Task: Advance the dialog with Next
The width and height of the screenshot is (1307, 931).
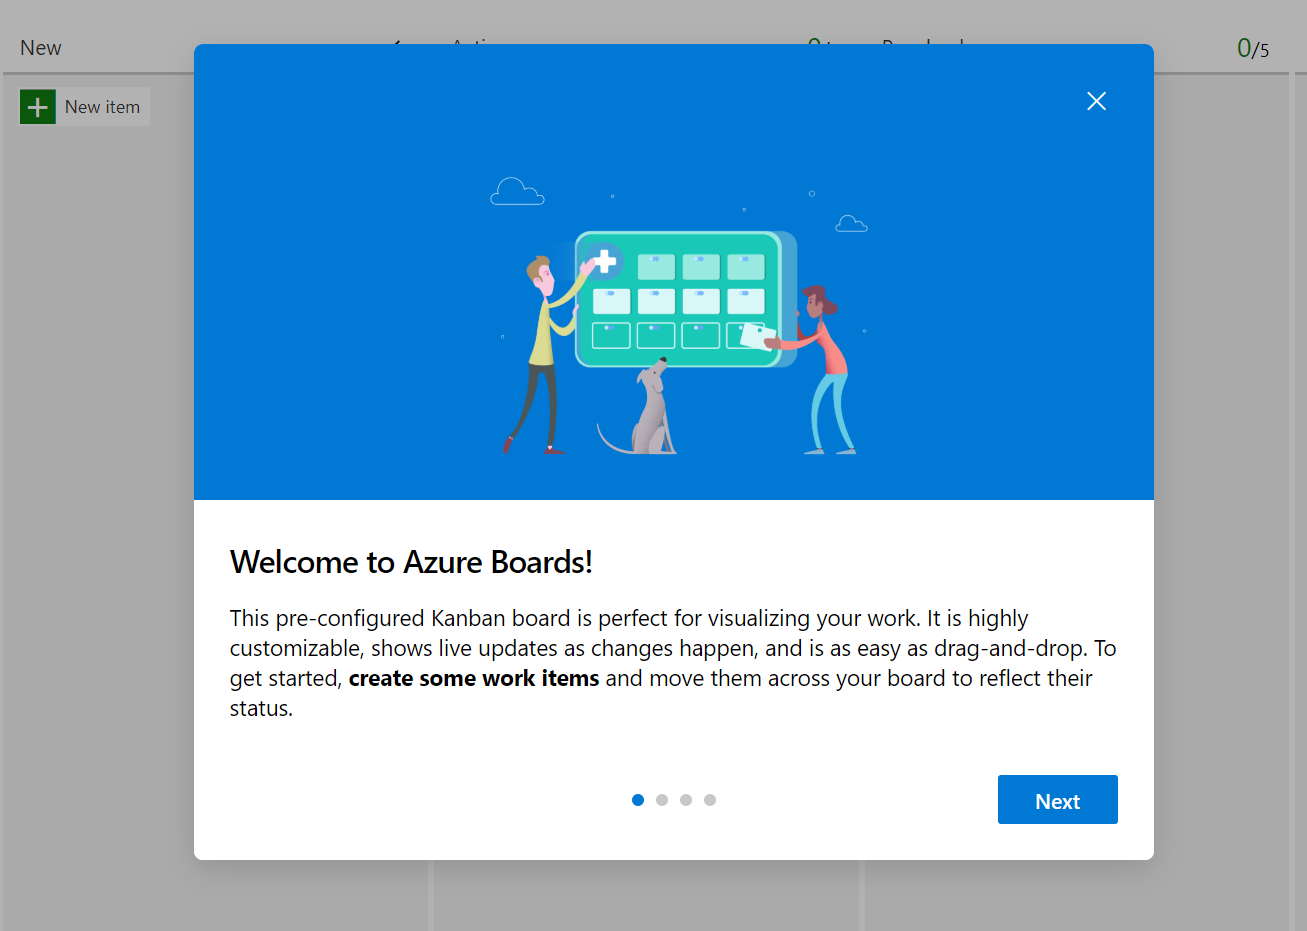Action: coord(1057,799)
